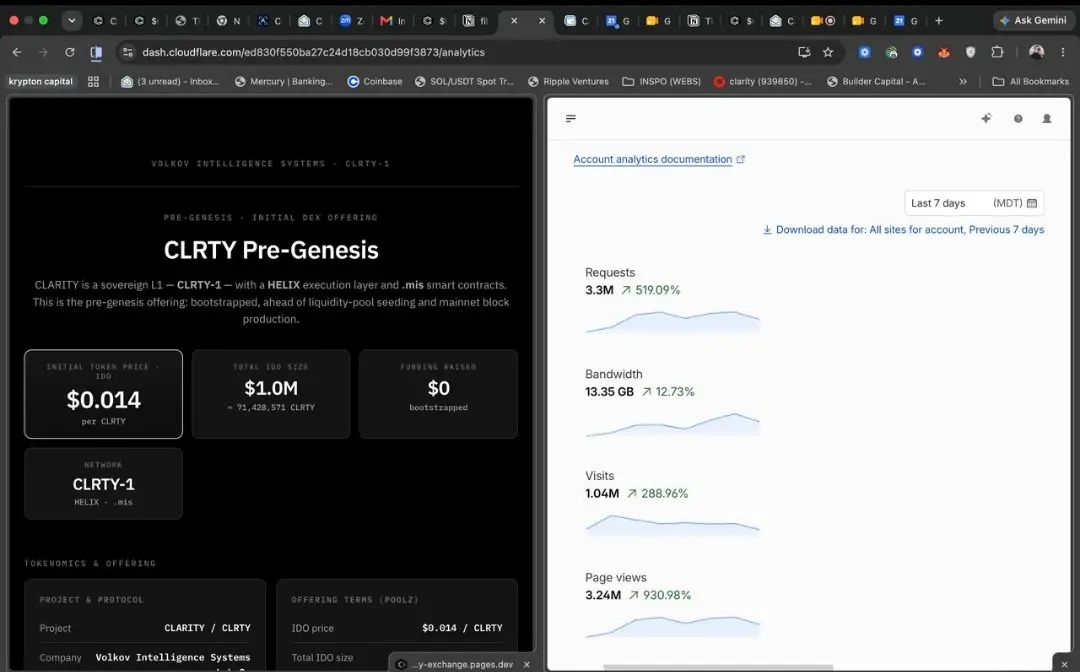Viewport: 1080px width, 672px height.
Task: Click the Page views value 3.24M
Action: 603,595
